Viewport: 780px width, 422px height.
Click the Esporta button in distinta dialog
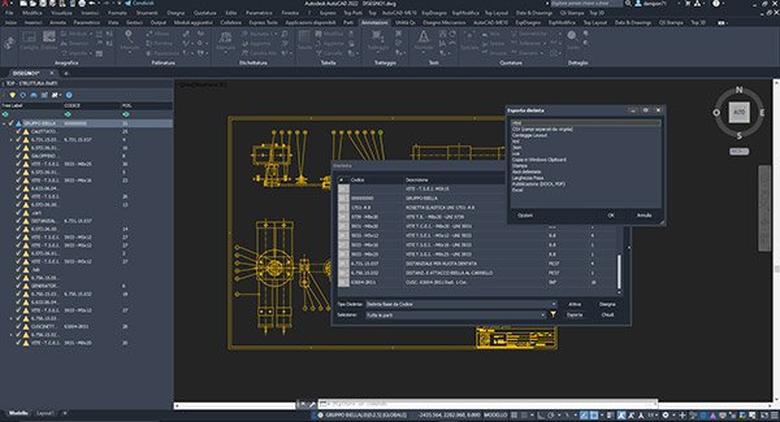(575, 314)
